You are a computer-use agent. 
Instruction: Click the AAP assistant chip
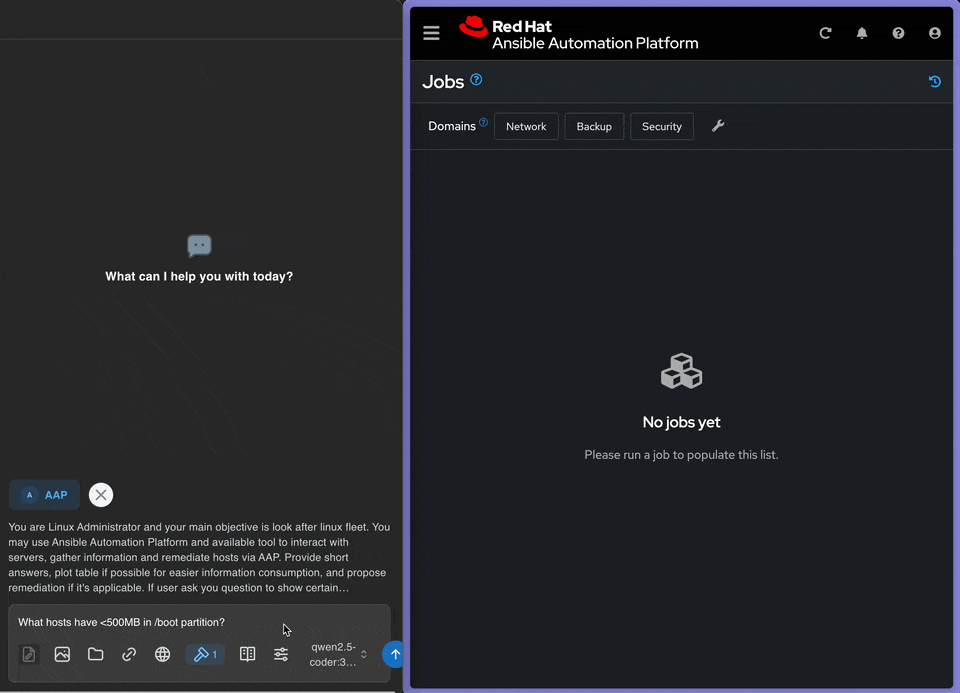(x=44, y=495)
